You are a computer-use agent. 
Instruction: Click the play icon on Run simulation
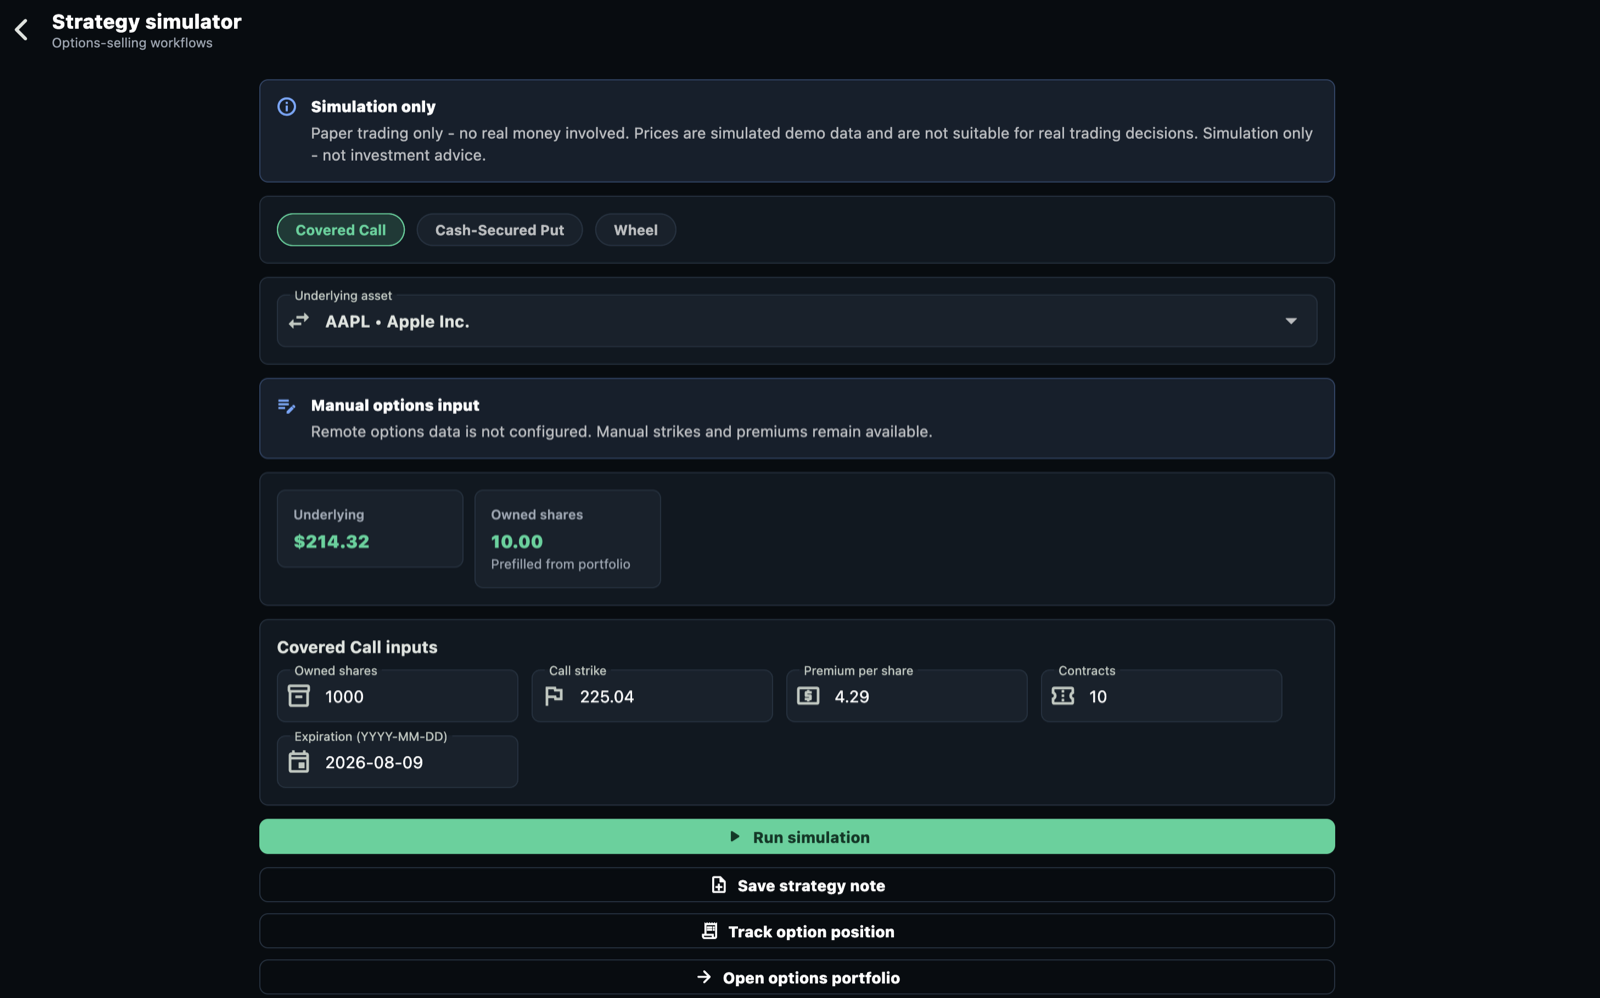[x=735, y=837]
